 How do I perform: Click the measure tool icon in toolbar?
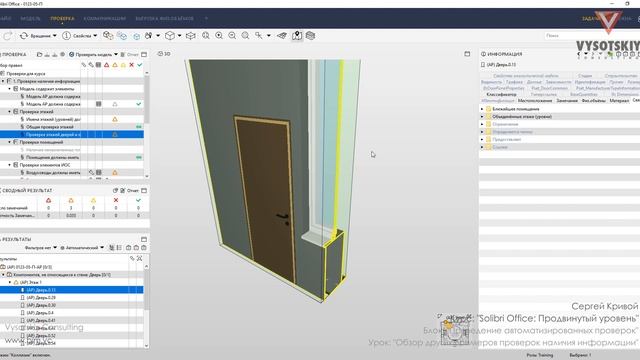coord(259,36)
